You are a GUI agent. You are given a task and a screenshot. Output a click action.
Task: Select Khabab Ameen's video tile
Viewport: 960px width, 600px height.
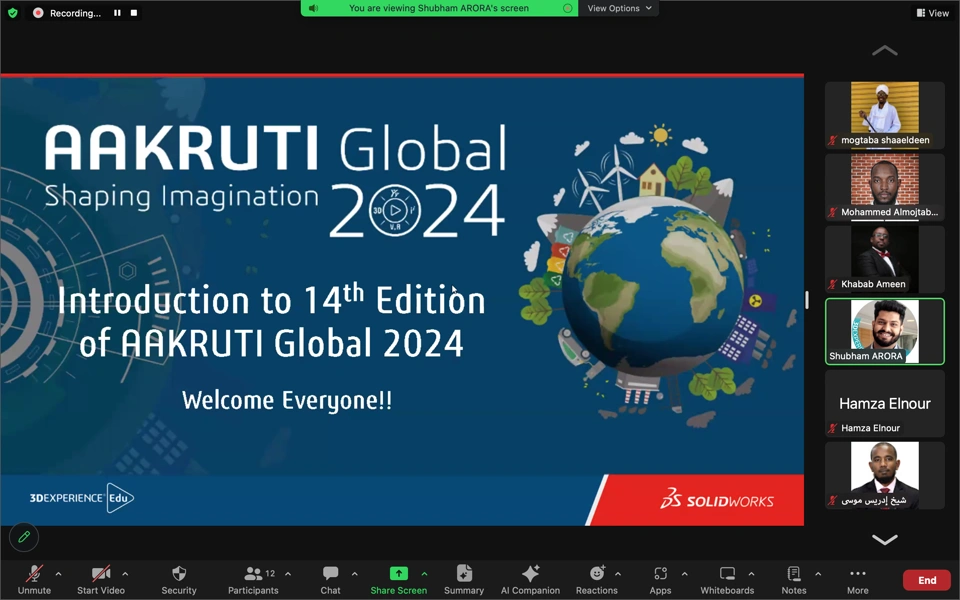(x=885, y=259)
